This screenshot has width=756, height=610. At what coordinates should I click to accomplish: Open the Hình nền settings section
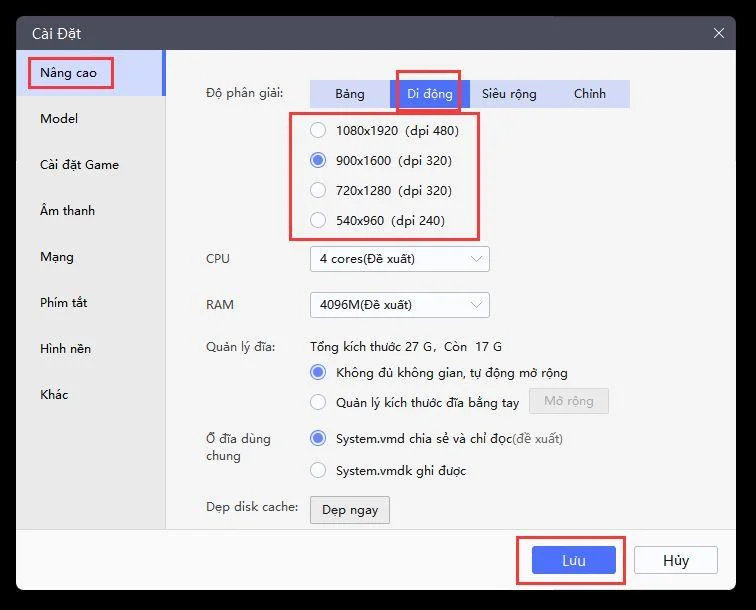coord(91,349)
